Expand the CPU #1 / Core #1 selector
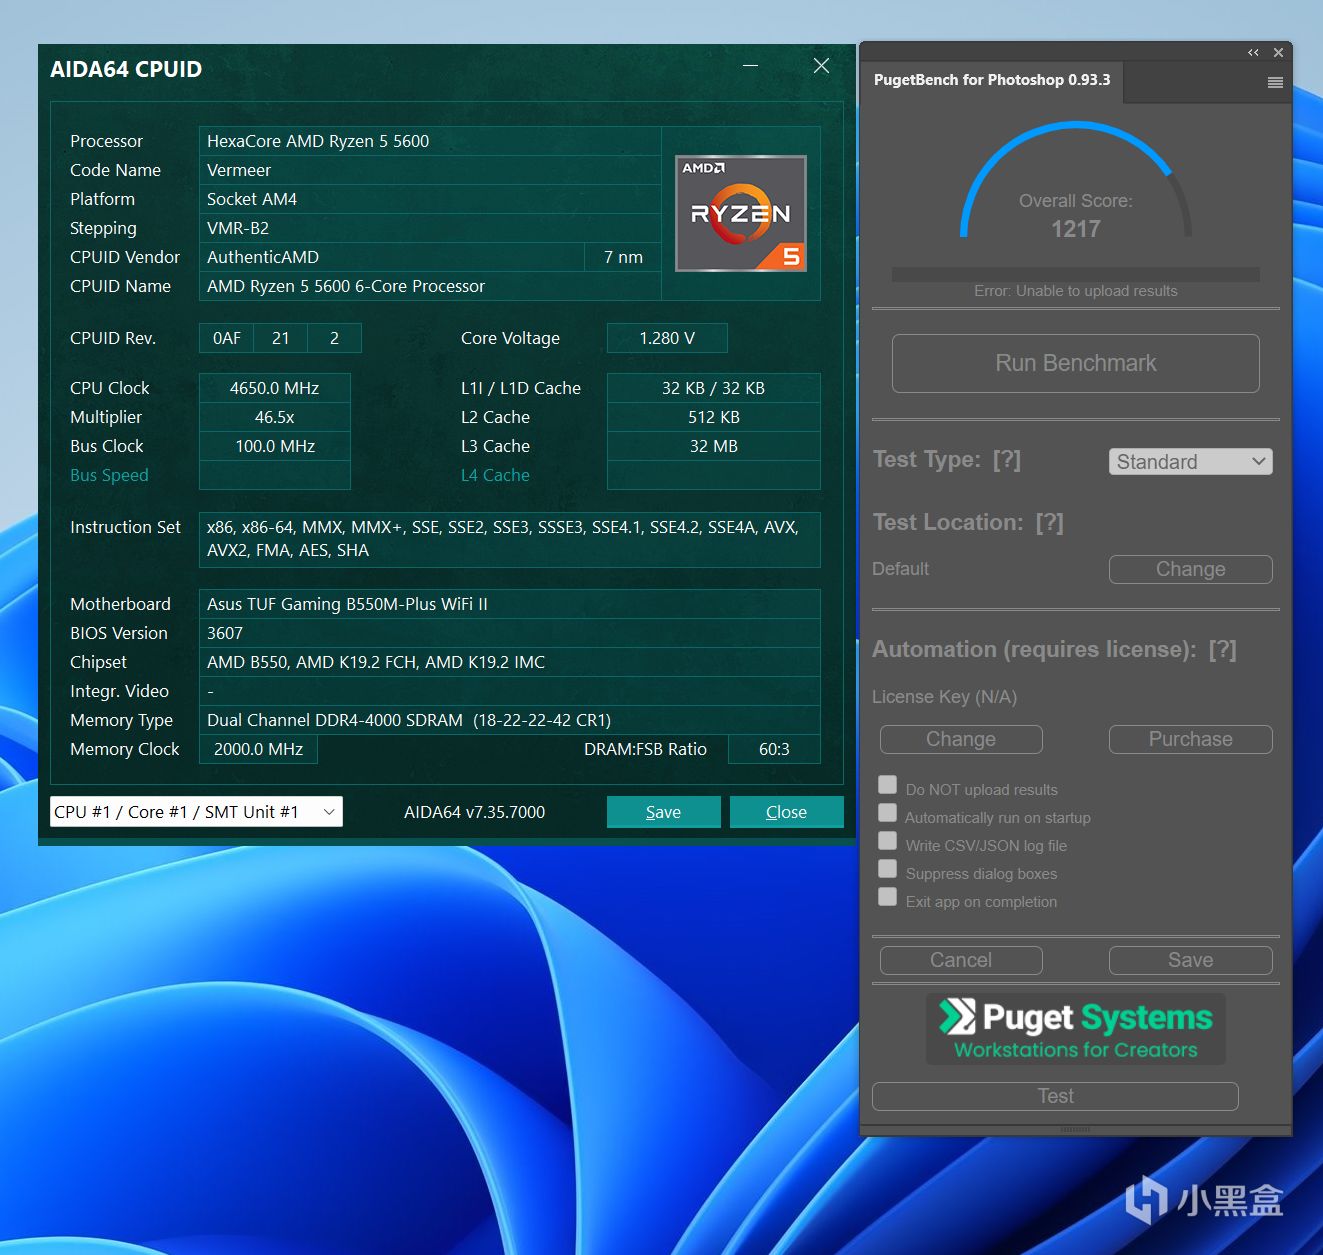The height and width of the screenshot is (1255, 1323). (196, 812)
